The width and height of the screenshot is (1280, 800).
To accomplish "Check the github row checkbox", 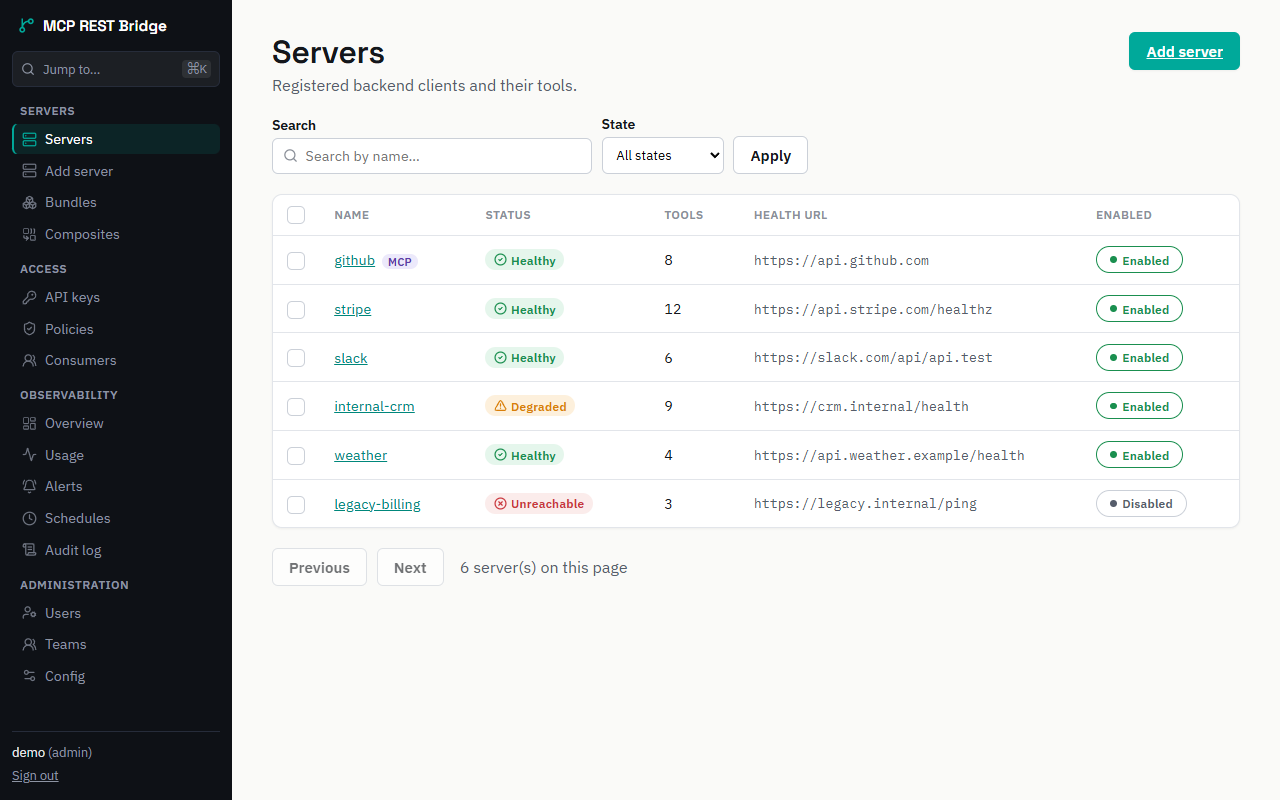I will [x=296, y=261].
